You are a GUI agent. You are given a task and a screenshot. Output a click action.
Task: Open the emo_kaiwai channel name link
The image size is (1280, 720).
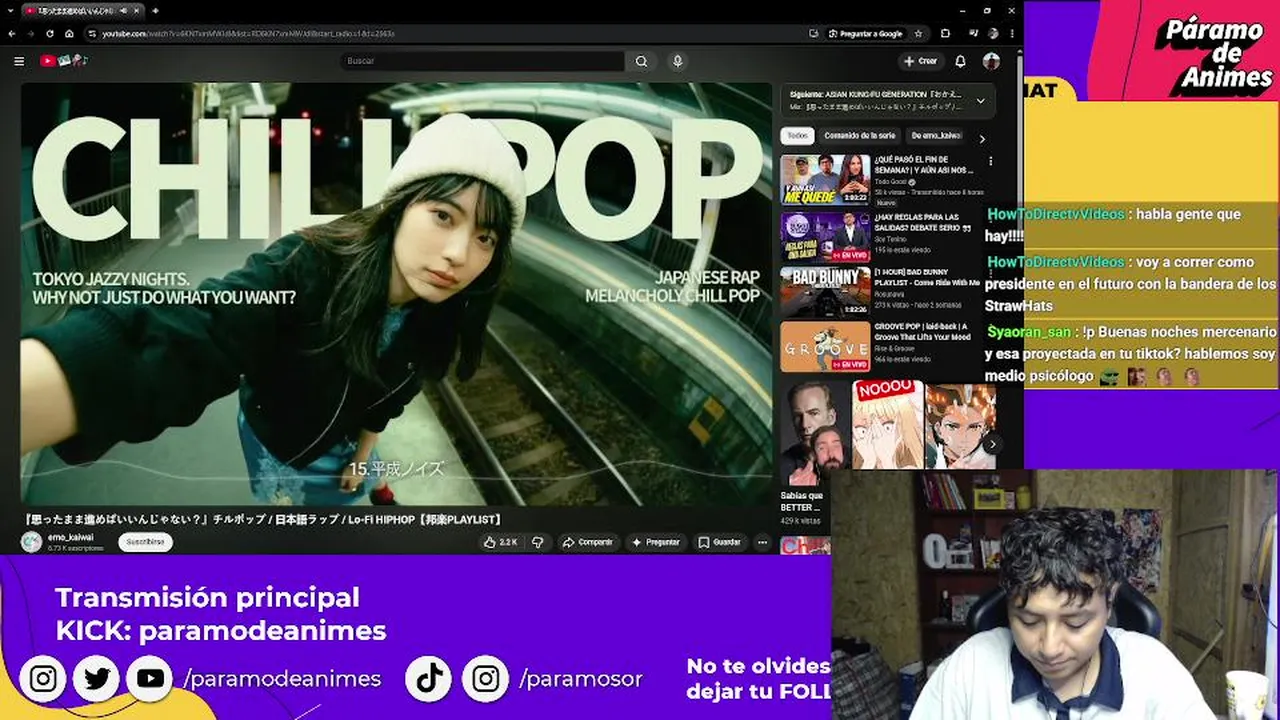[x=70, y=537]
